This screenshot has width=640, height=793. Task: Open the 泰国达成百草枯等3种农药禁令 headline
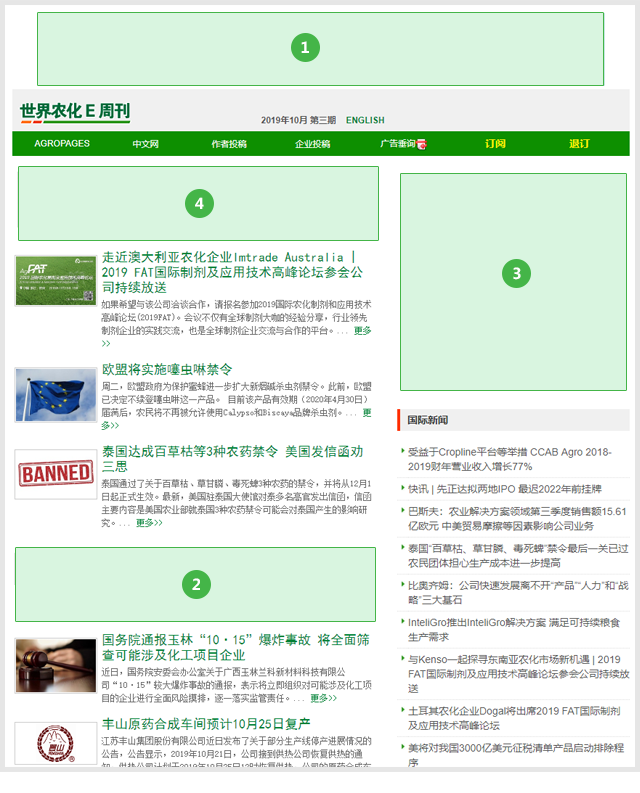coord(232,459)
